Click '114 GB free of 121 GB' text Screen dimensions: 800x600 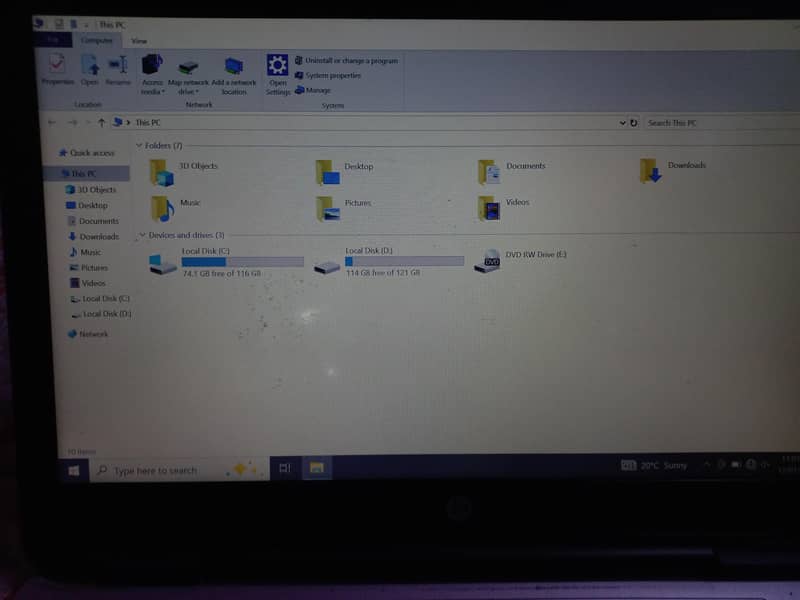pyautogui.click(x=383, y=273)
